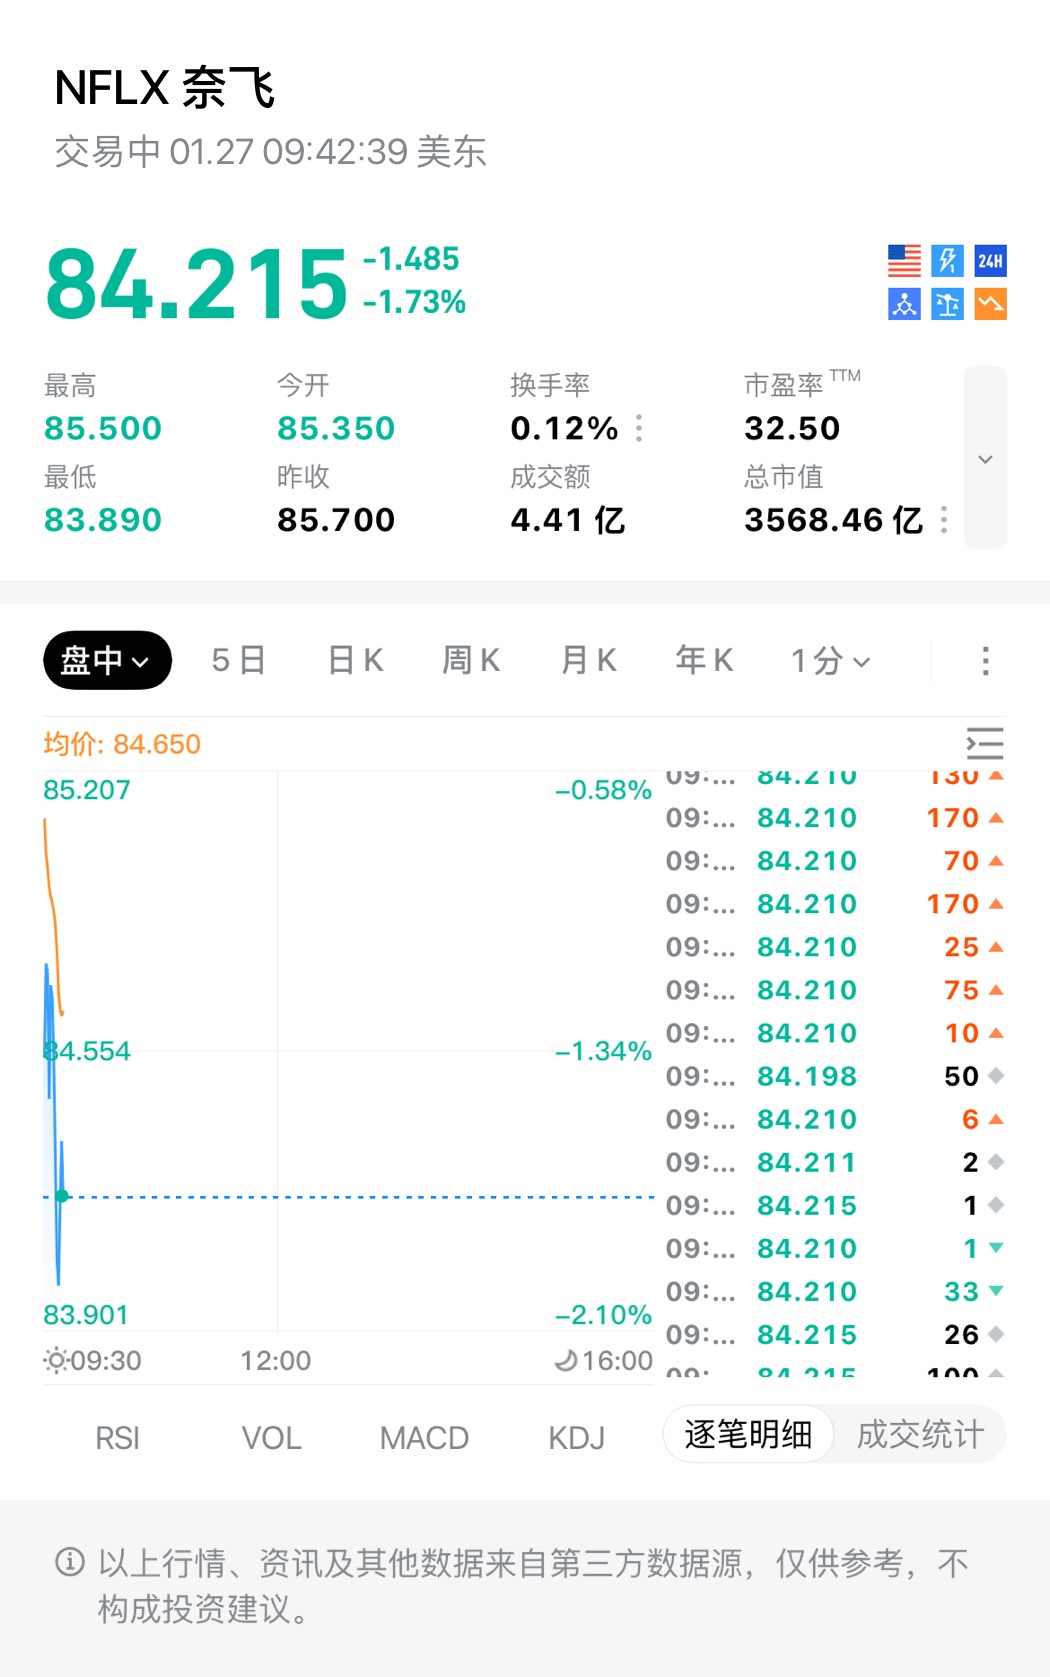Screen dimensions: 1050x1677
Task: Show the MACD indicator
Action: click(x=424, y=1438)
